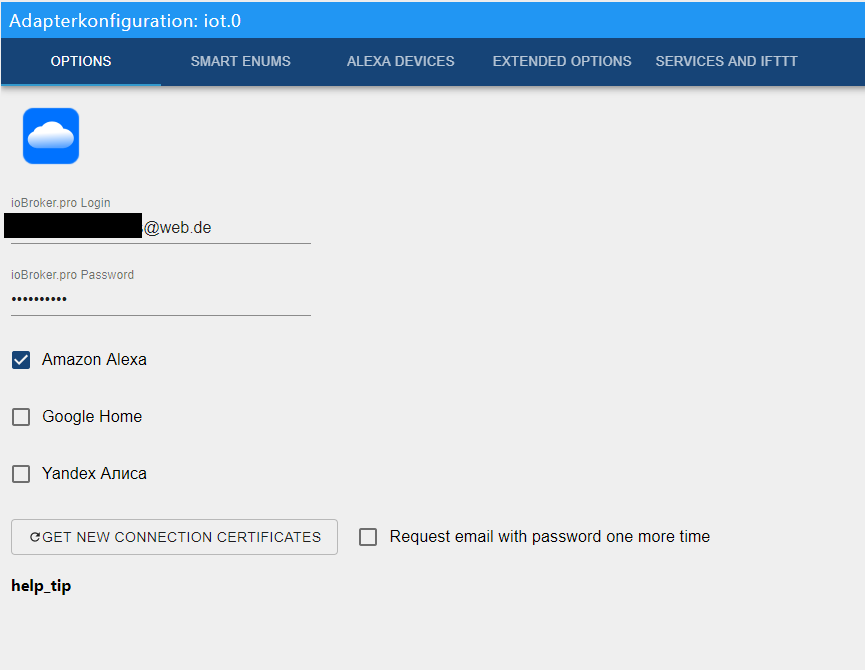865x670 pixels.
Task: Enable the Yandex Алиса checkbox
Action: click(21, 474)
